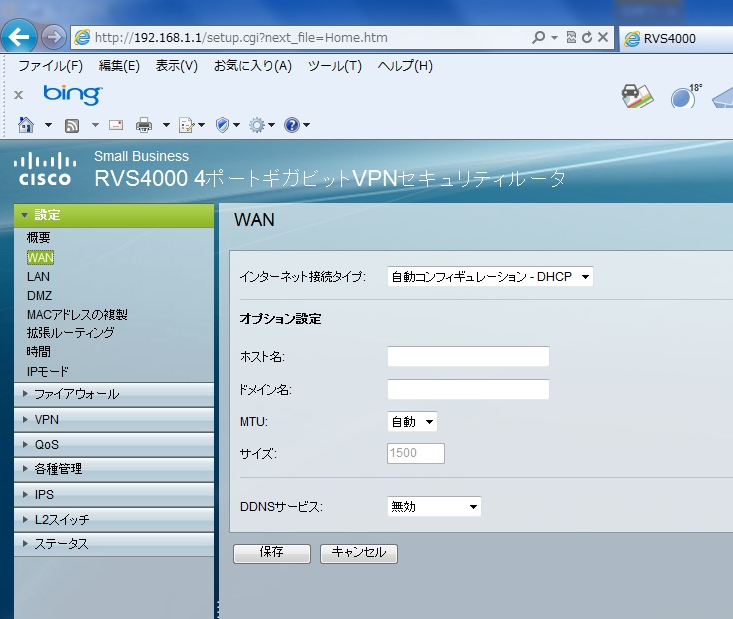Expand the VPN section

click(114, 419)
